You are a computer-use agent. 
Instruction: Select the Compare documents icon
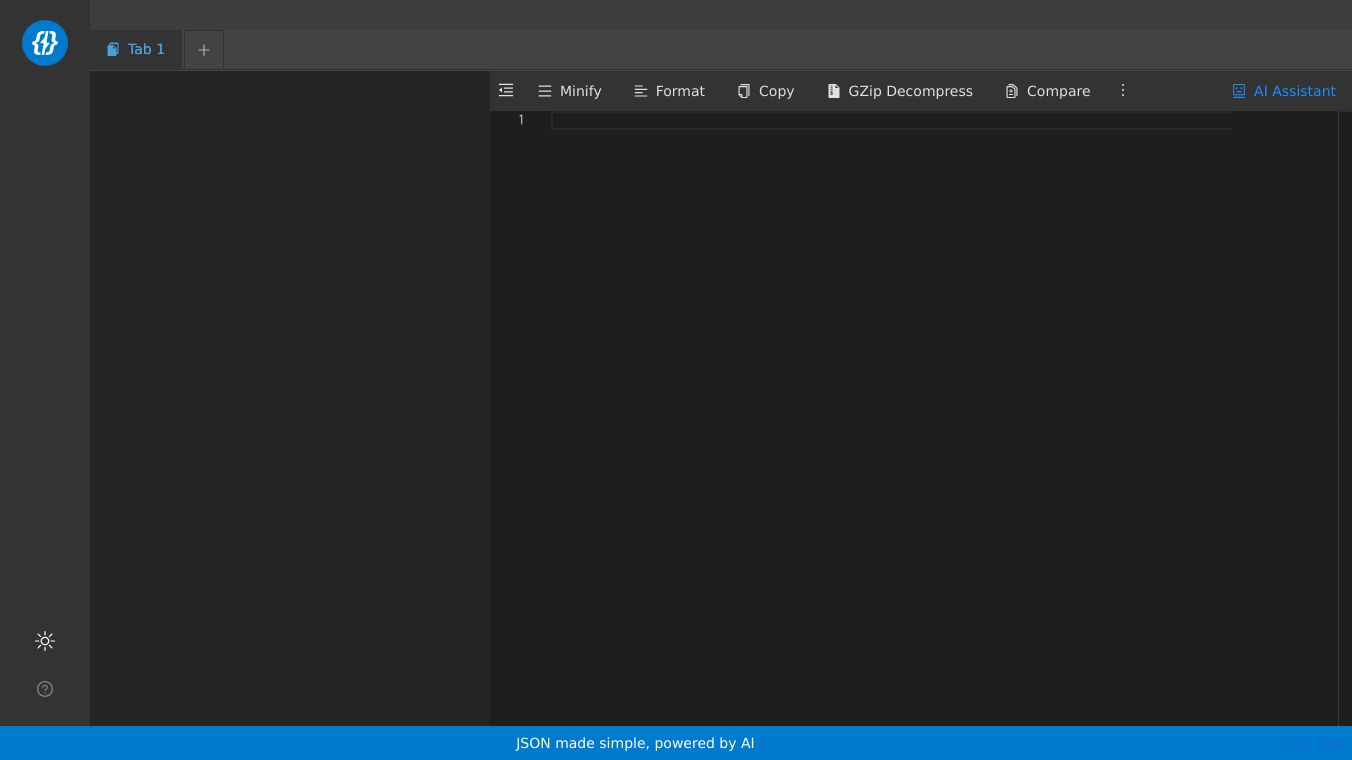(1011, 91)
